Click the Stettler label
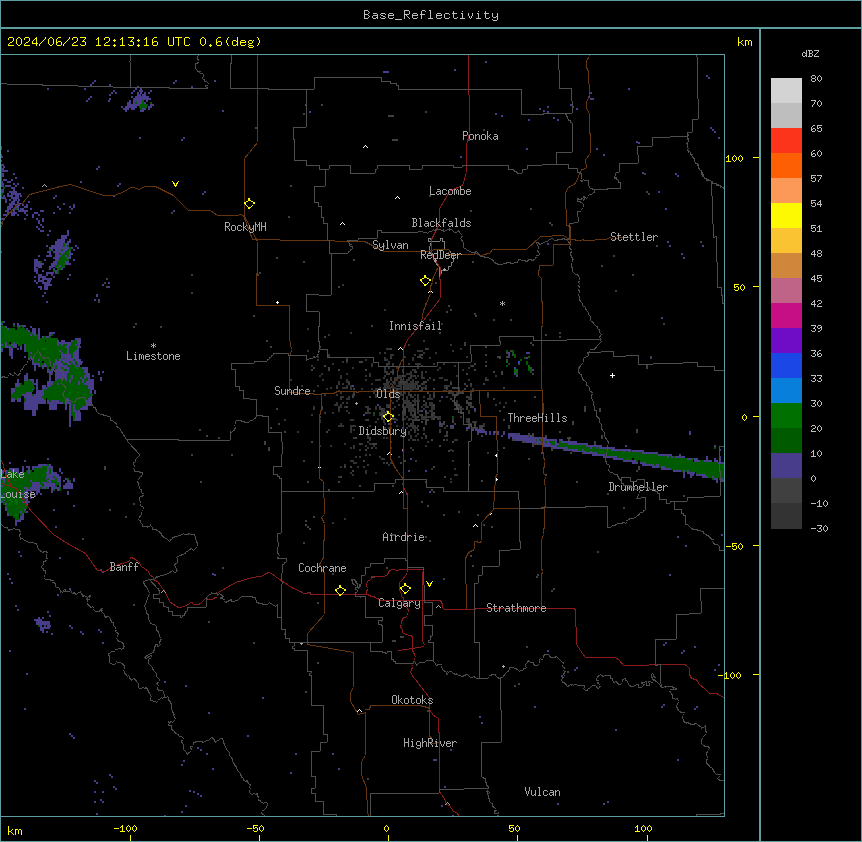 pyautogui.click(x=633, y=237)
